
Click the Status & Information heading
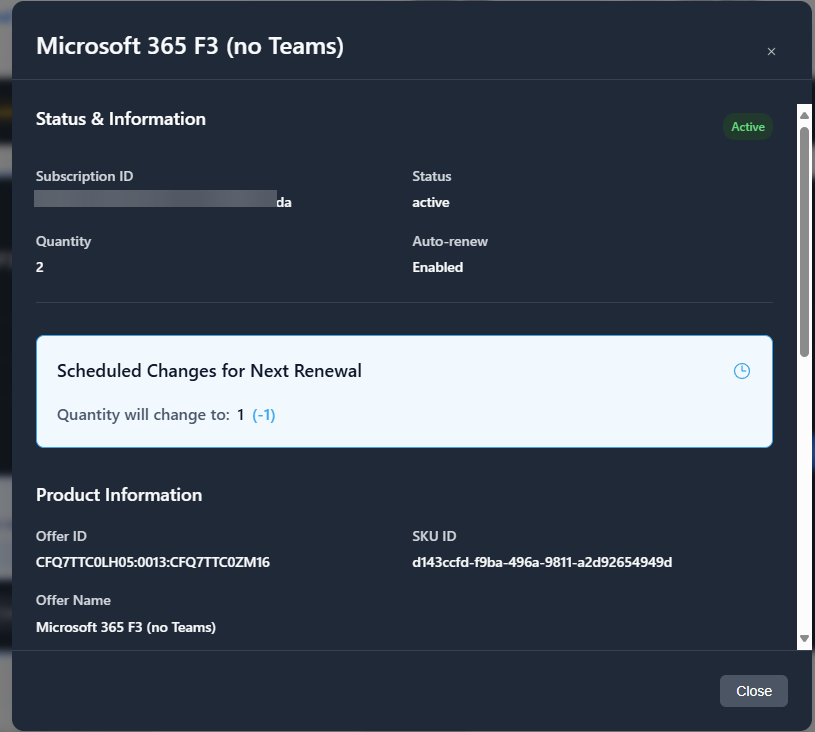(121, 119)
